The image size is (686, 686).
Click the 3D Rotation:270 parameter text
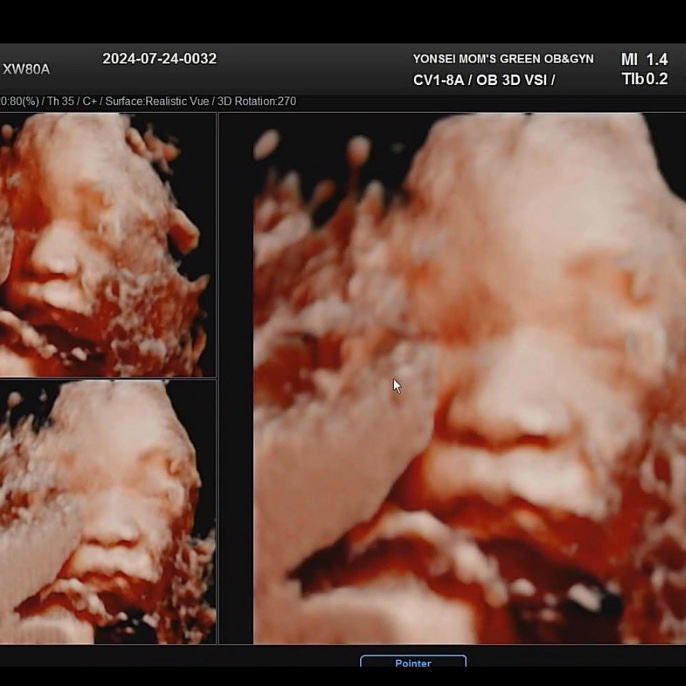(x=256, y=101)
